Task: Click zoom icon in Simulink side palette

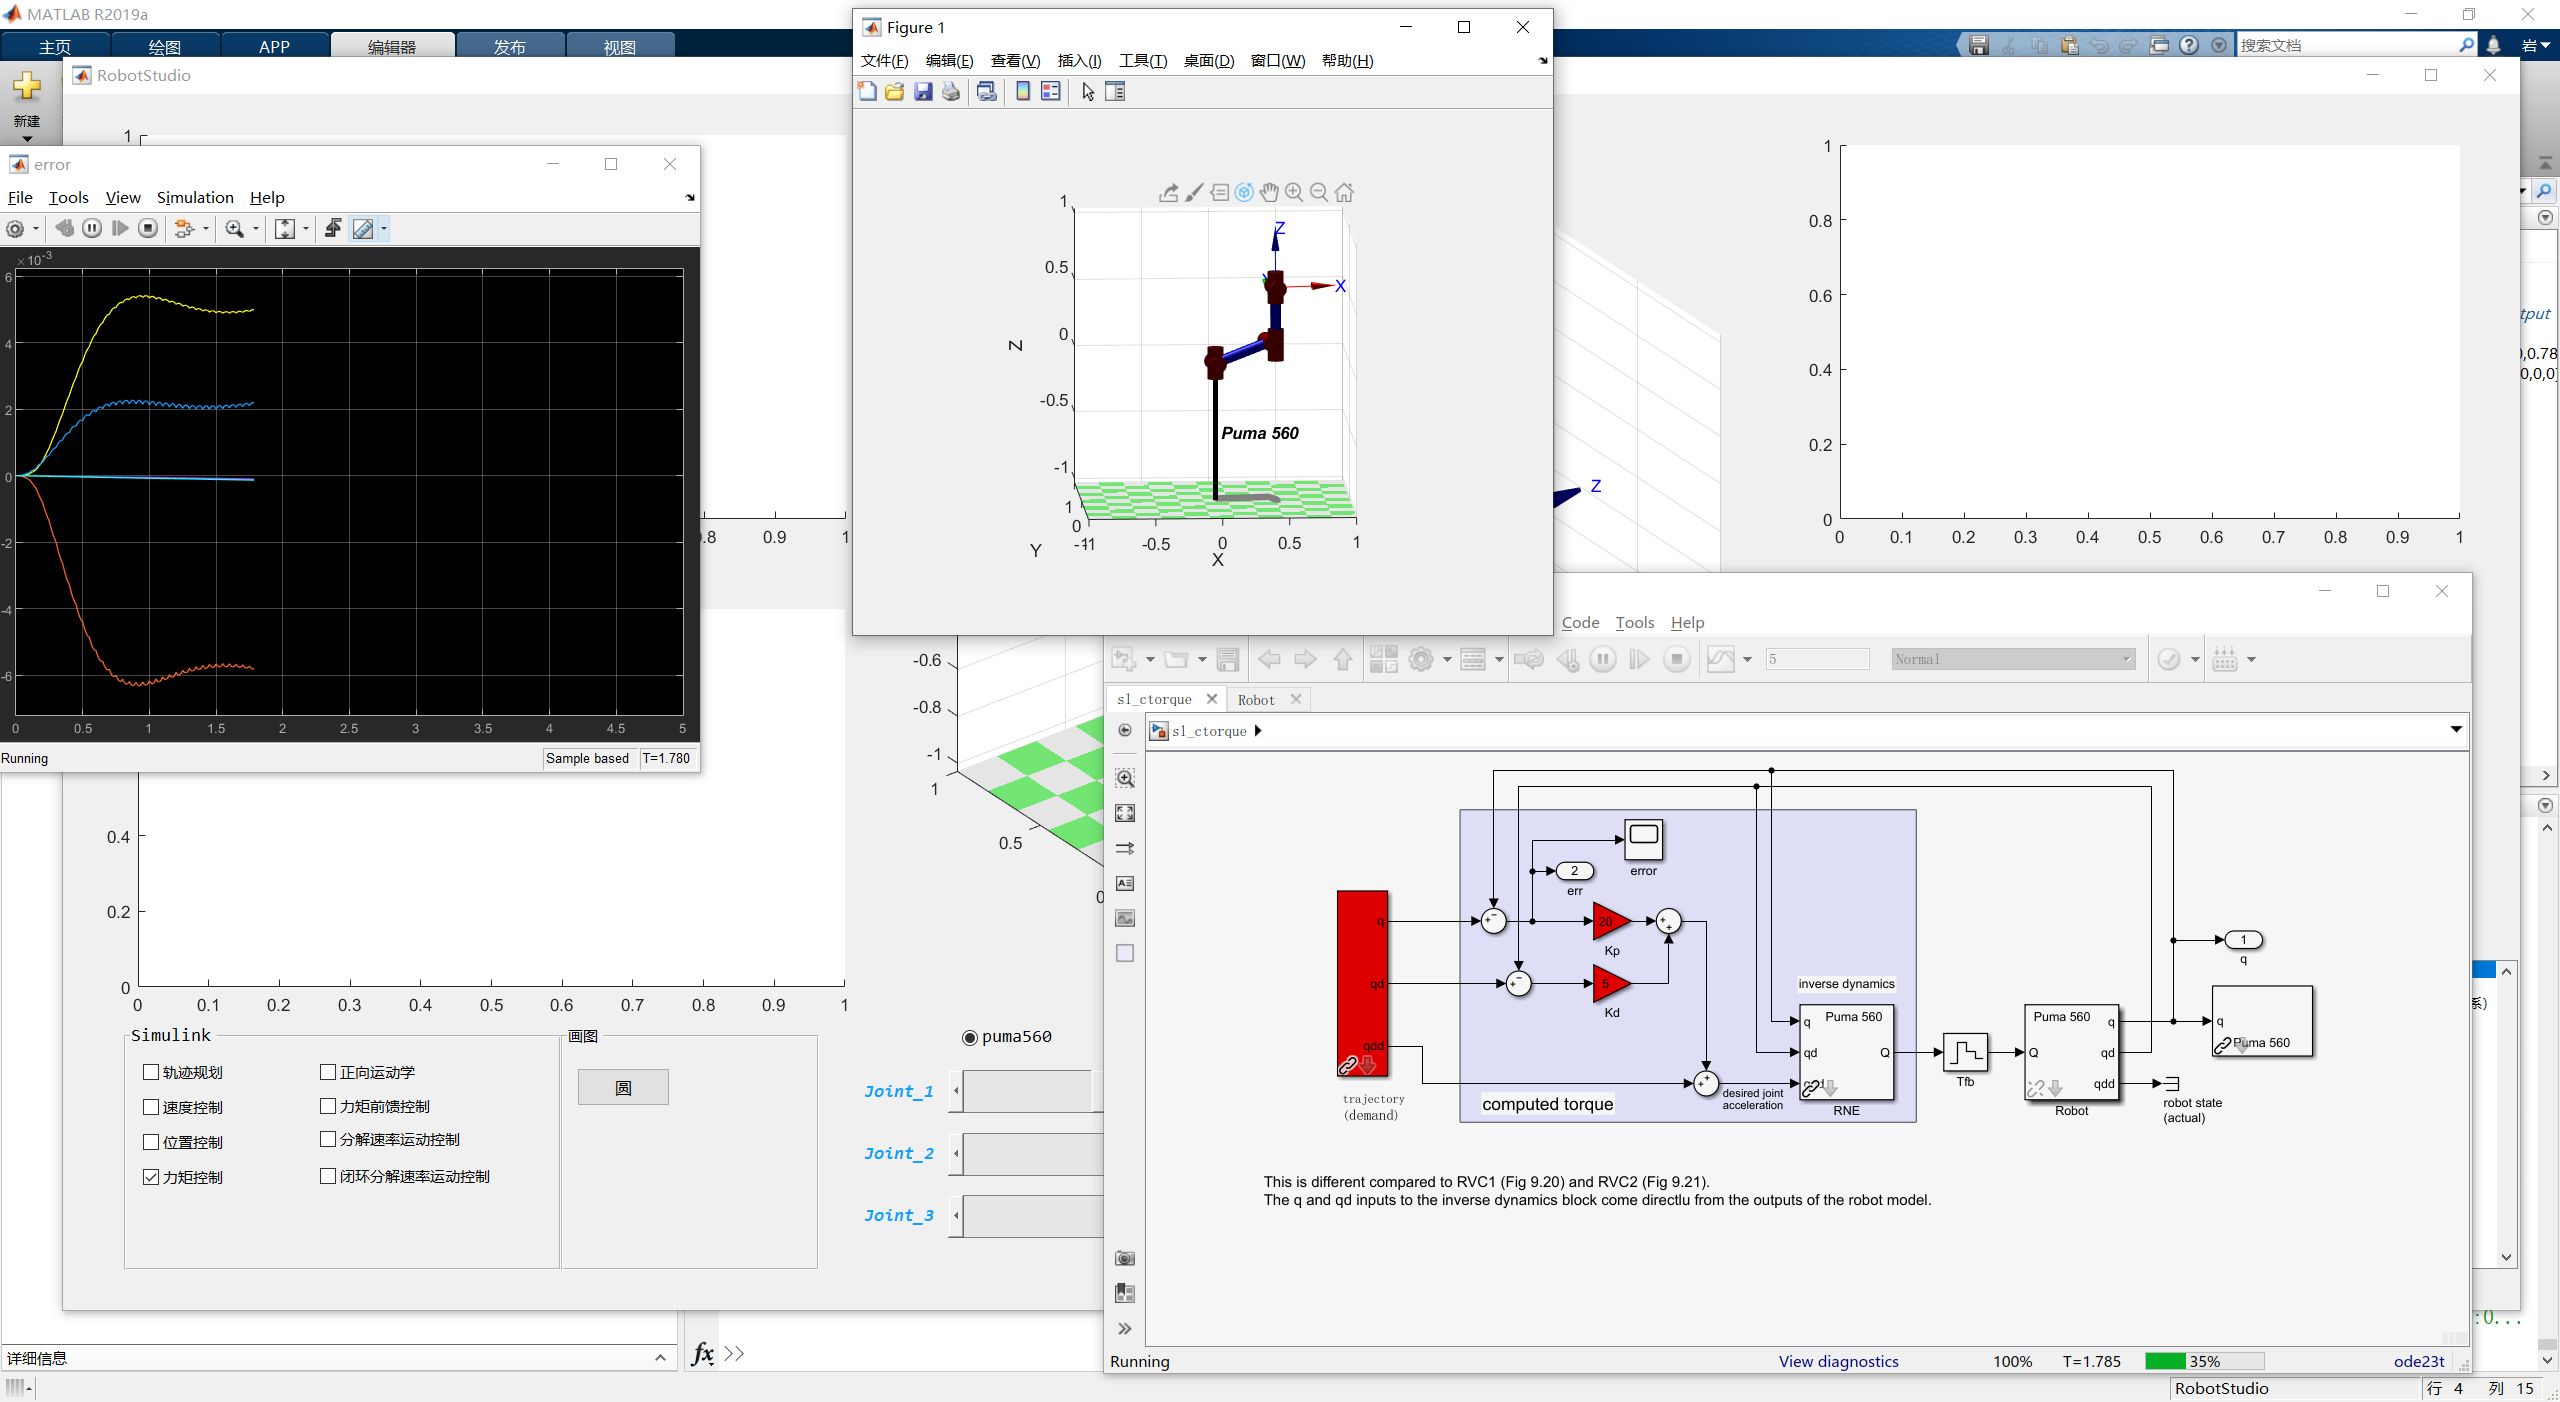Action: pyautogui.click(x=1125, y=778)
